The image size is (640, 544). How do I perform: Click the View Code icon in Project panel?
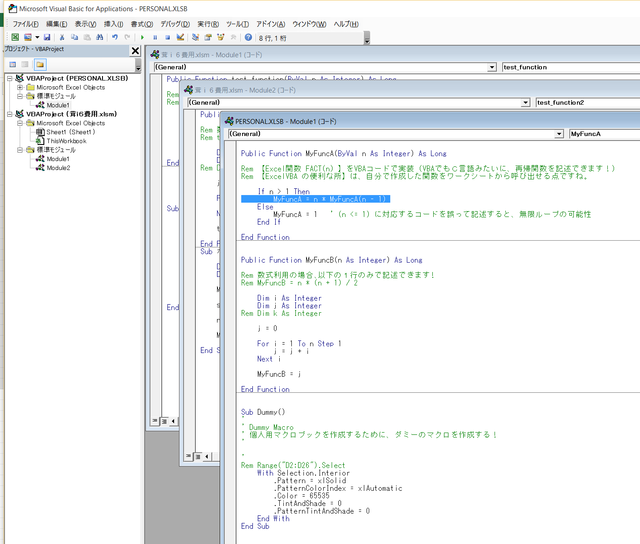click(13, 64)
